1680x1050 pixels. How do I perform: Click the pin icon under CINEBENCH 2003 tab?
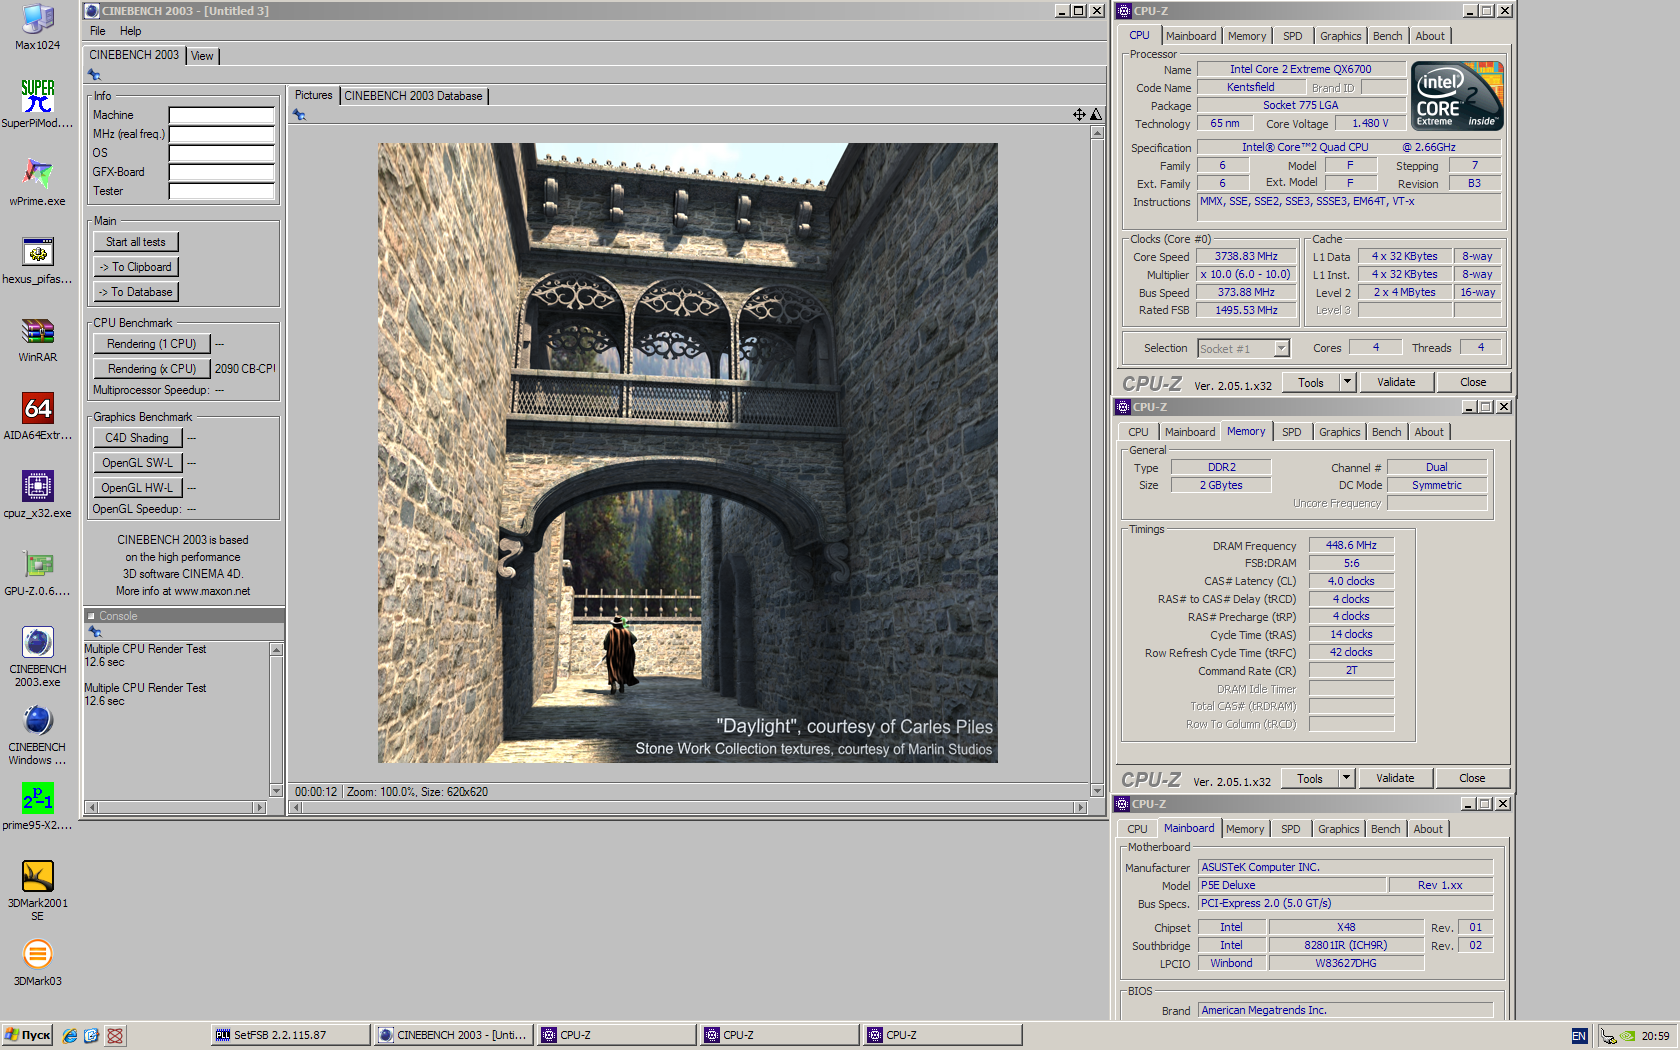[94, 75]
